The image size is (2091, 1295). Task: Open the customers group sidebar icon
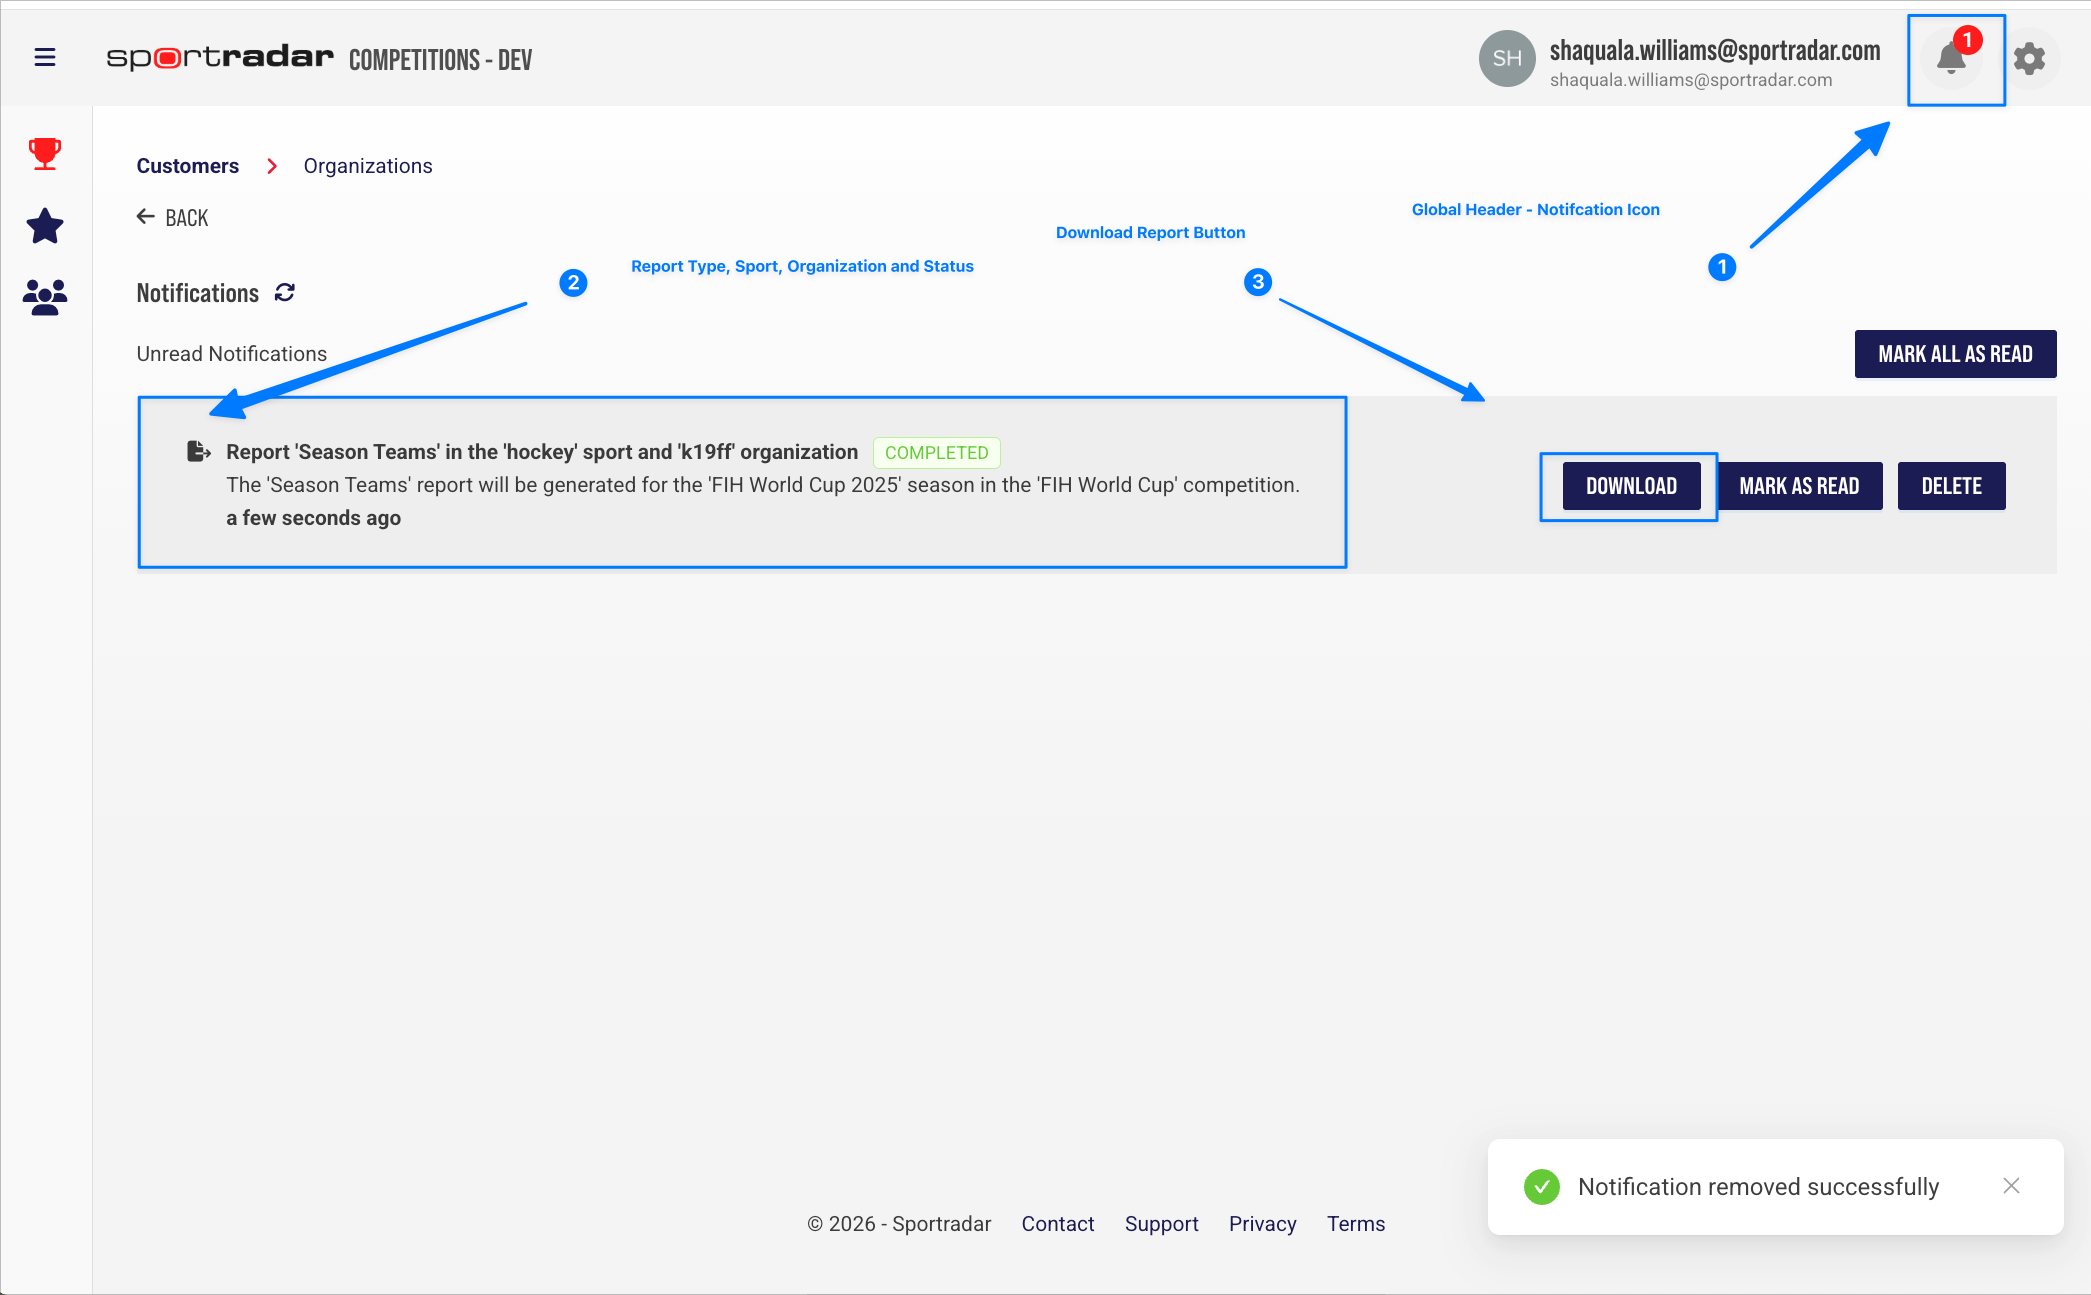point(45,297)
